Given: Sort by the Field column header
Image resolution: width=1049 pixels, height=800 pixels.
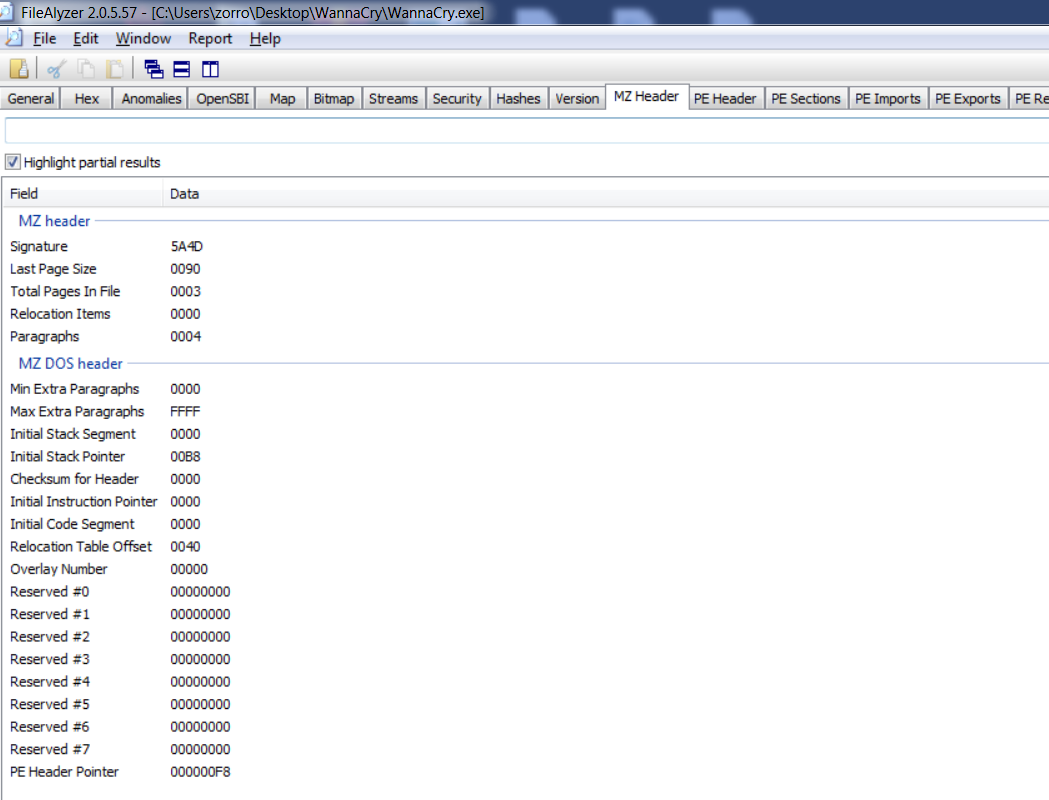Looking at the screenshot, I should point(82,194).
